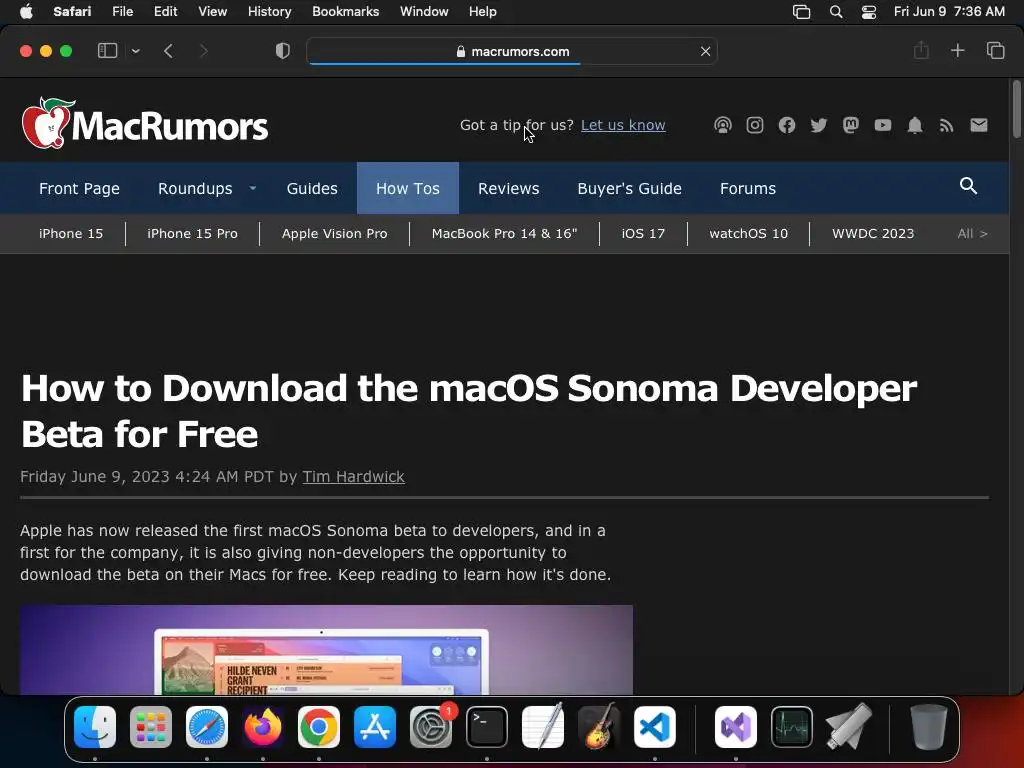The width and height of the screenshot is (1024, 768).
Task: Go back with Safari's back arrow
Action: coord(168,51)
